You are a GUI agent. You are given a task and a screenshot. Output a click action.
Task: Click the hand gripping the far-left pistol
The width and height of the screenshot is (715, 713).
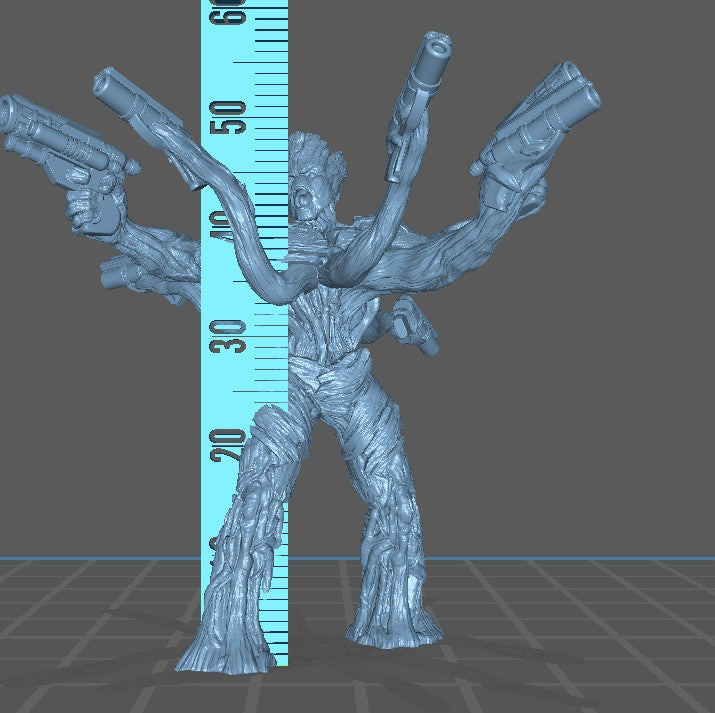tap(92, 208)
